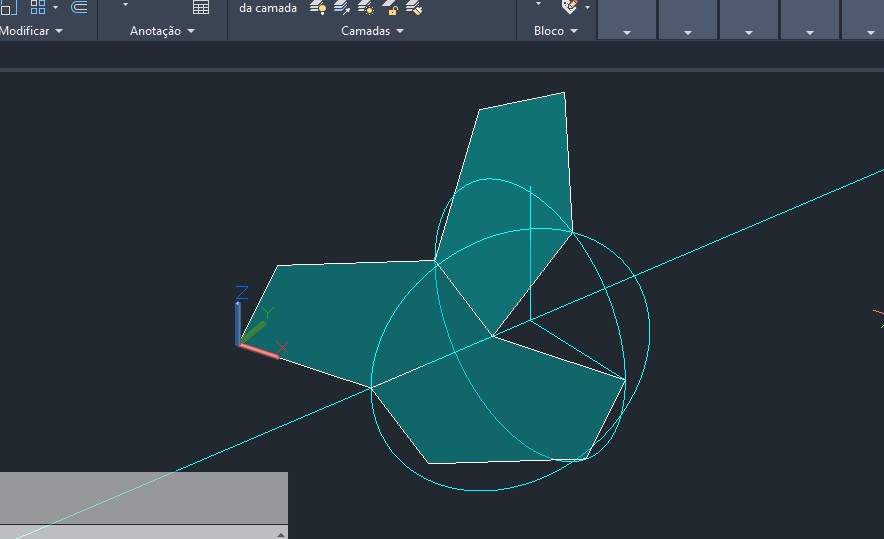Expand the collapsed panel right of Bloco
Image resolution: width=884 pixels, height=539 pixels.
pyautogui.click(x=627, y=32)
